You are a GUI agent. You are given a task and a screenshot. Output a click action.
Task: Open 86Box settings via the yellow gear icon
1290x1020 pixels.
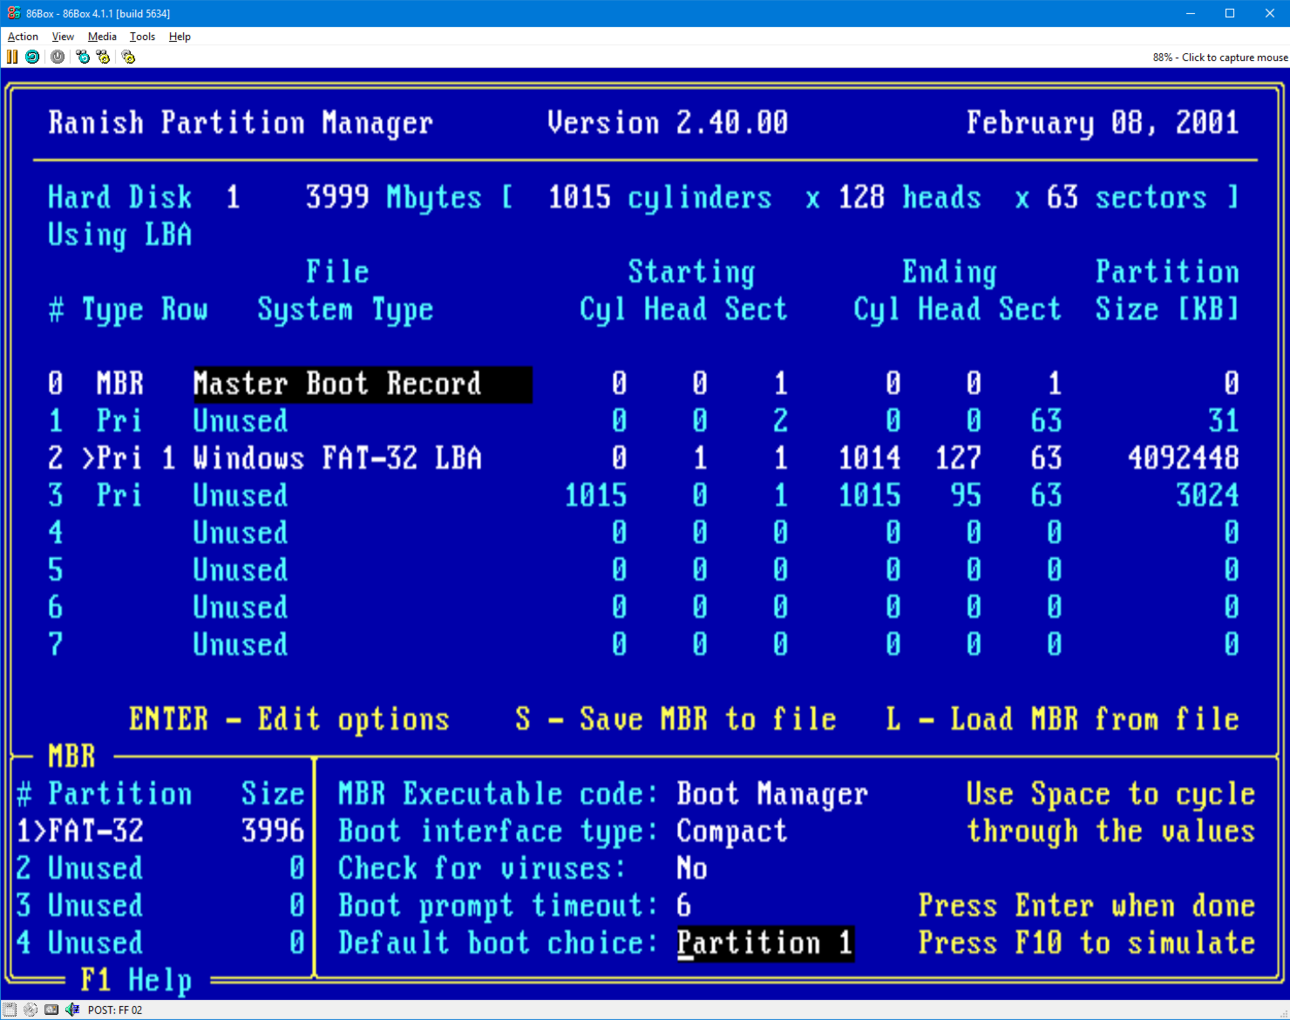(128, 57)
